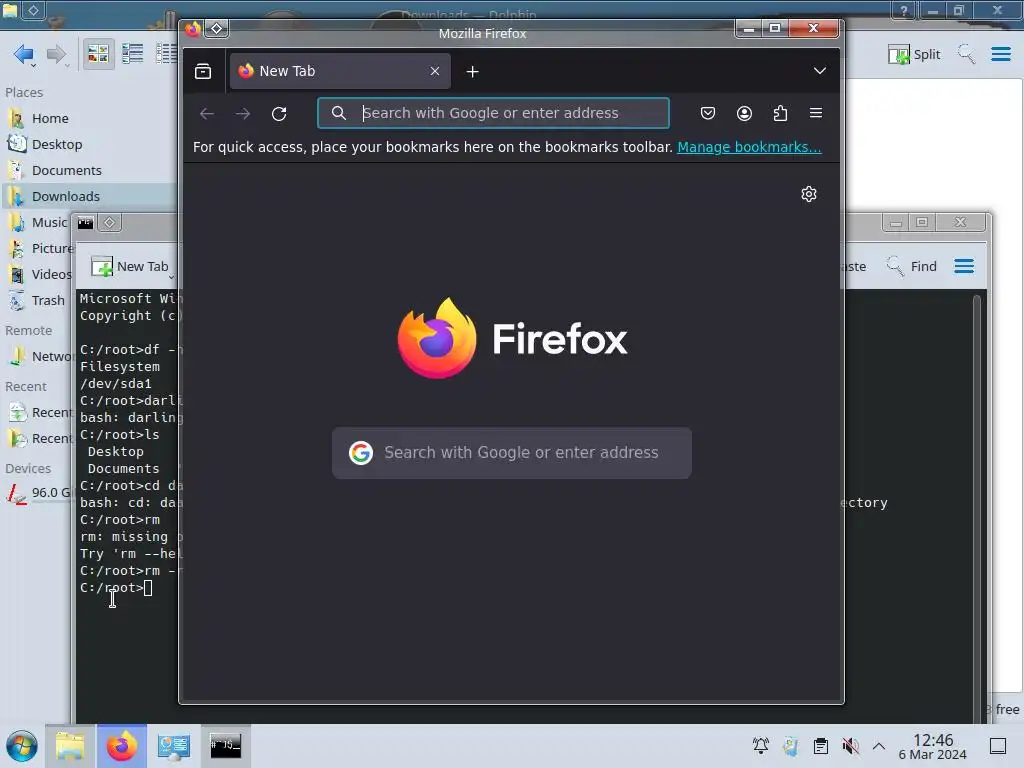1024x768 pixels.
Task: Close the New Tab in Firefox
Action: [435, 71]
